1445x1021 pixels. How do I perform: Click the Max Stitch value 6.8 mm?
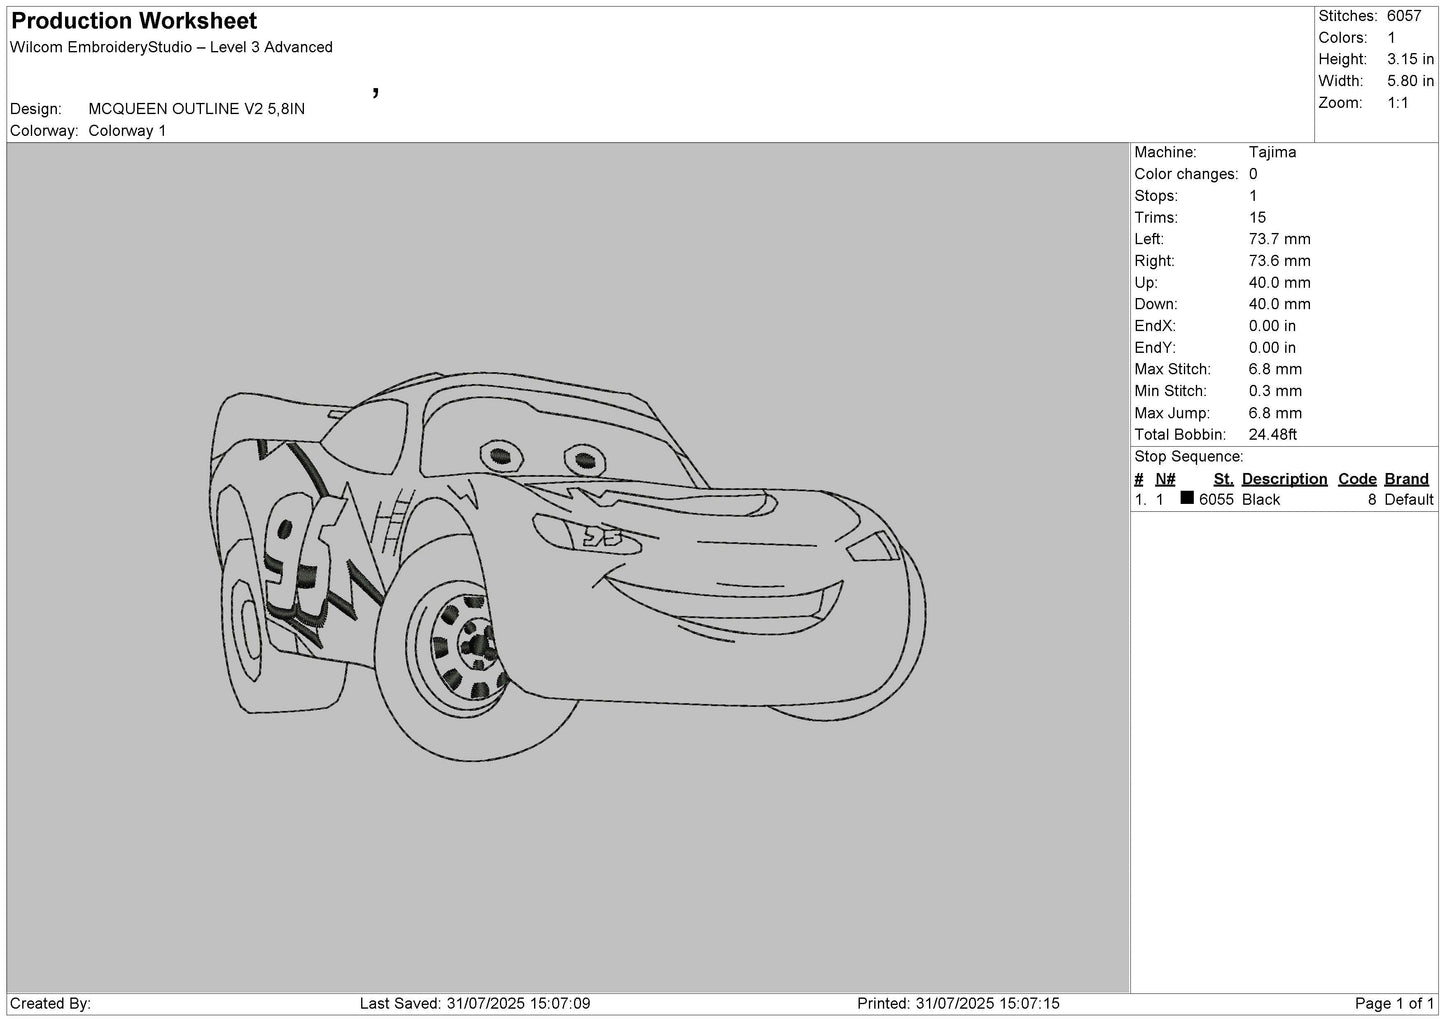[x=1276, y=370]
